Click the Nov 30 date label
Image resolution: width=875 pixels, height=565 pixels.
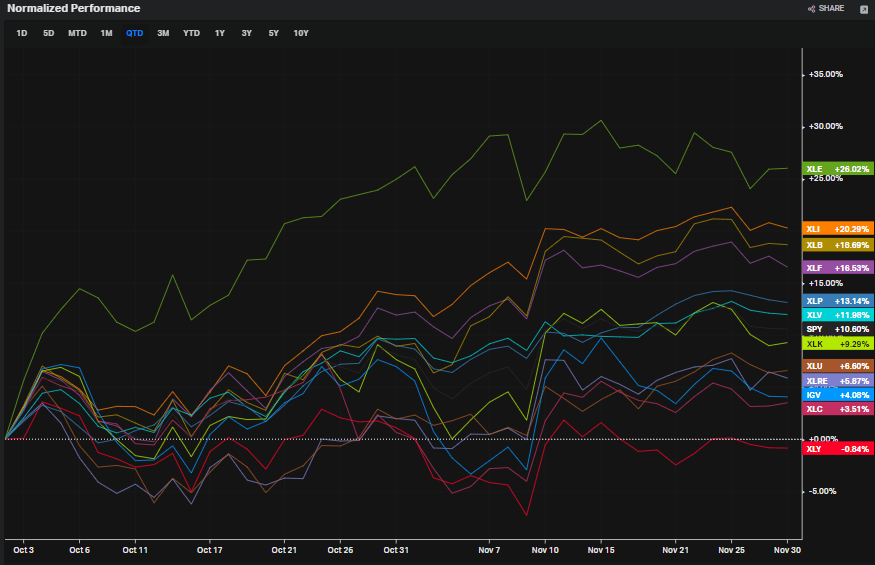click(787, 550)
